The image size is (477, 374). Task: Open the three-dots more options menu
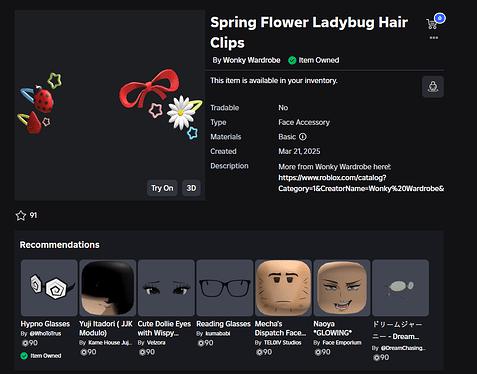click(434, 38)
